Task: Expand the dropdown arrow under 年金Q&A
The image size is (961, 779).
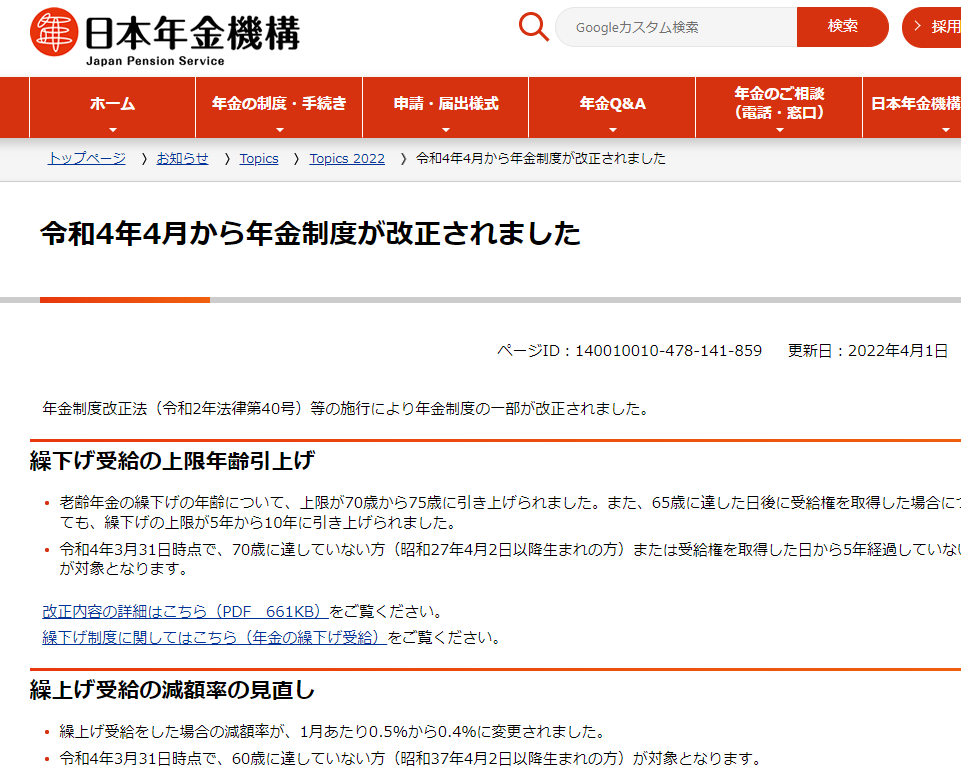Action: 612,130
